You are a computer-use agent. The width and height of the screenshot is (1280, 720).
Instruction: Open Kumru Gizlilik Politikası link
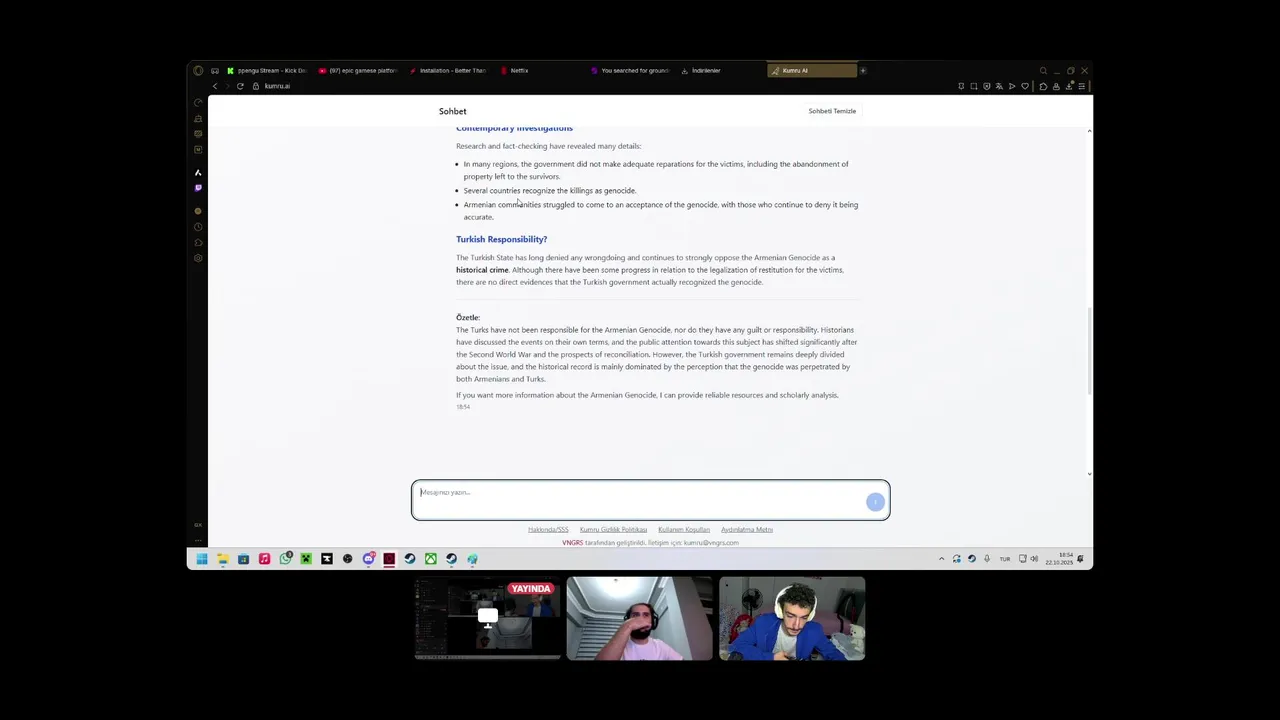pos(613,530)
